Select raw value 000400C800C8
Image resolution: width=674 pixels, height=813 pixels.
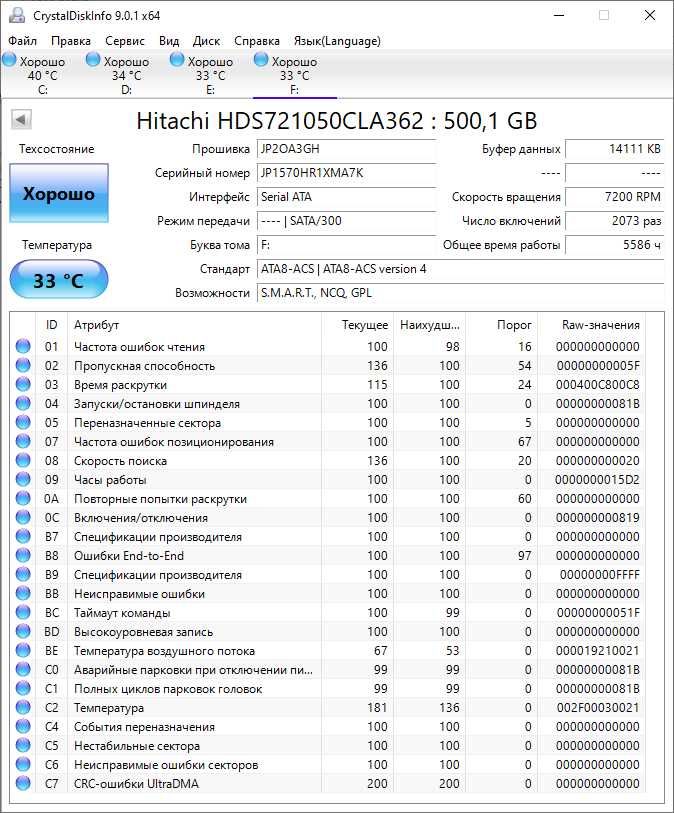(597, 385)
